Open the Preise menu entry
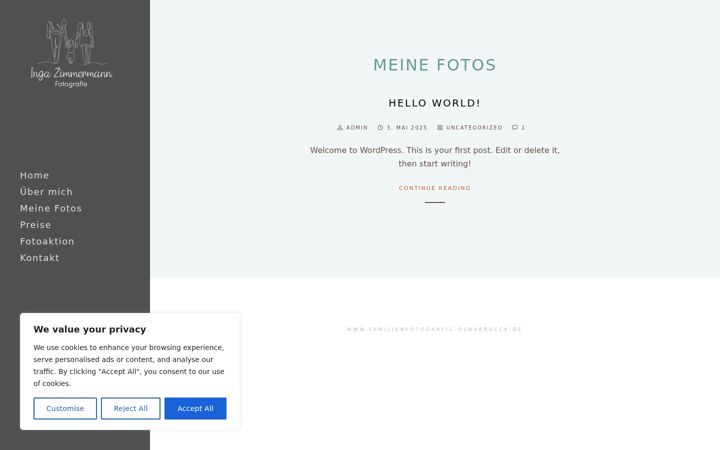 [35, 225]
